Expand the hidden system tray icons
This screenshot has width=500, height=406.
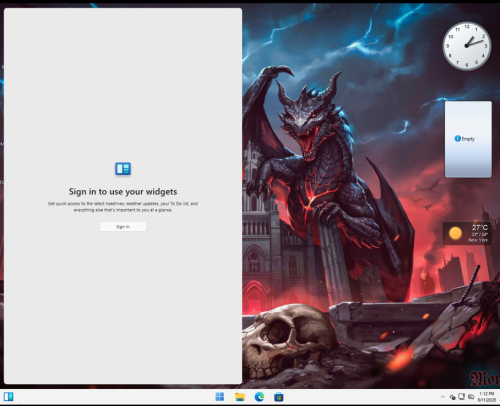443,397
